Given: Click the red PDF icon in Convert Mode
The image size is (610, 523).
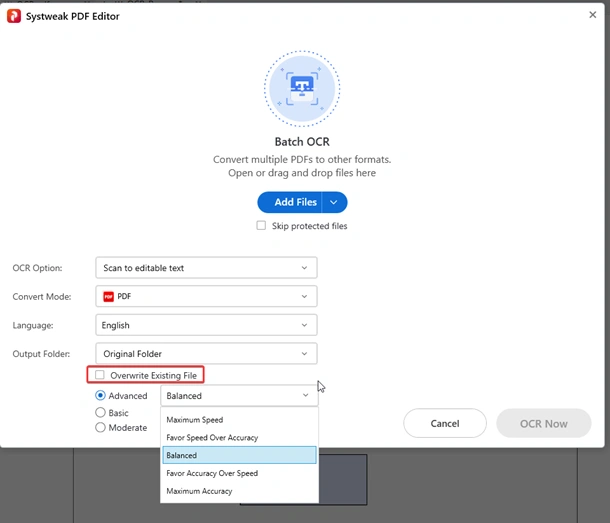Looking at the screenshot, I should 108,297.
